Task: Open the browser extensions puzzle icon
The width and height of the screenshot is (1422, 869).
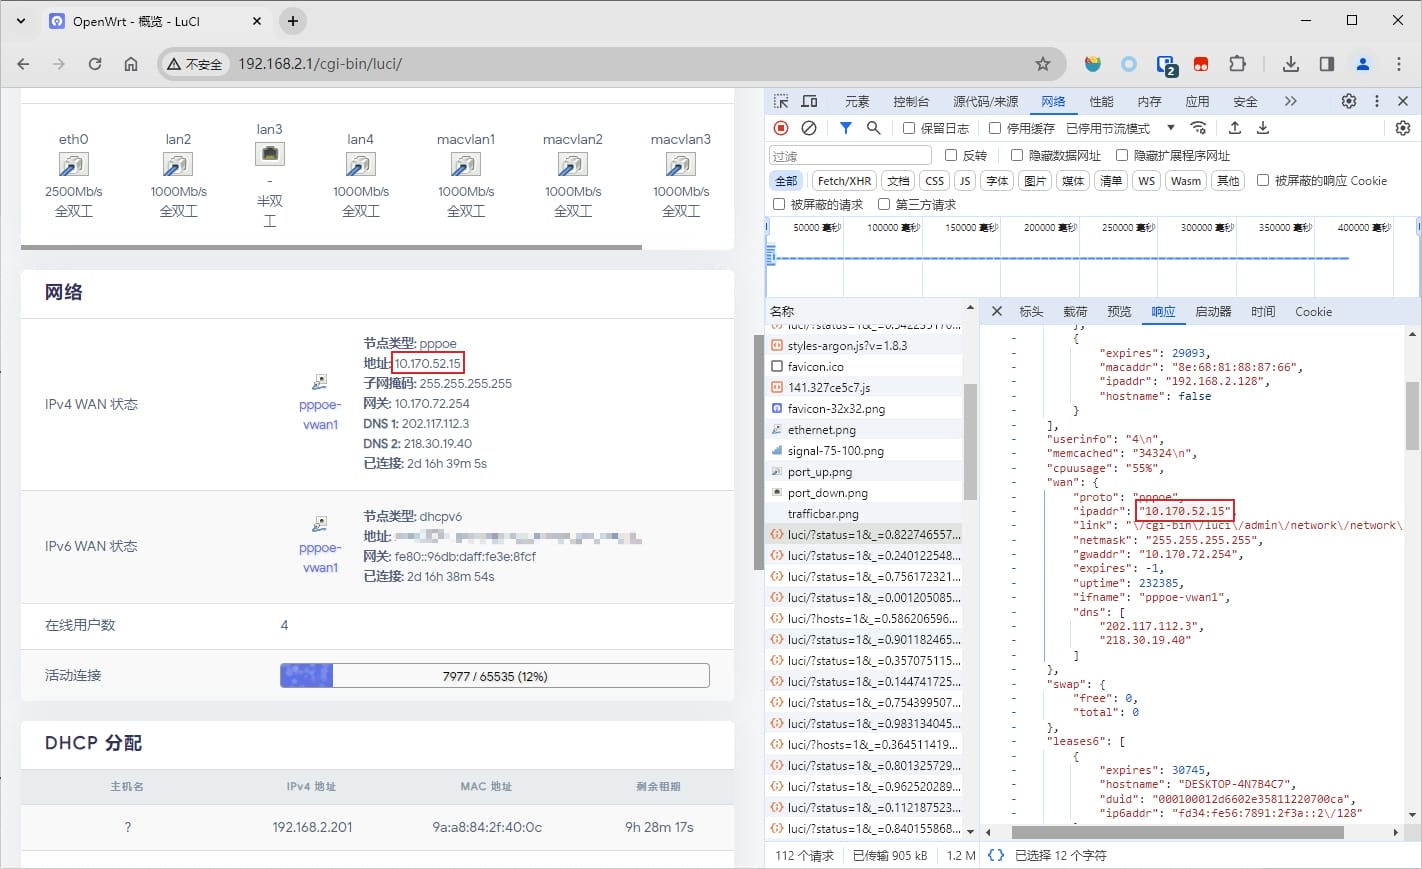Action: click(x=1237, y=64)
